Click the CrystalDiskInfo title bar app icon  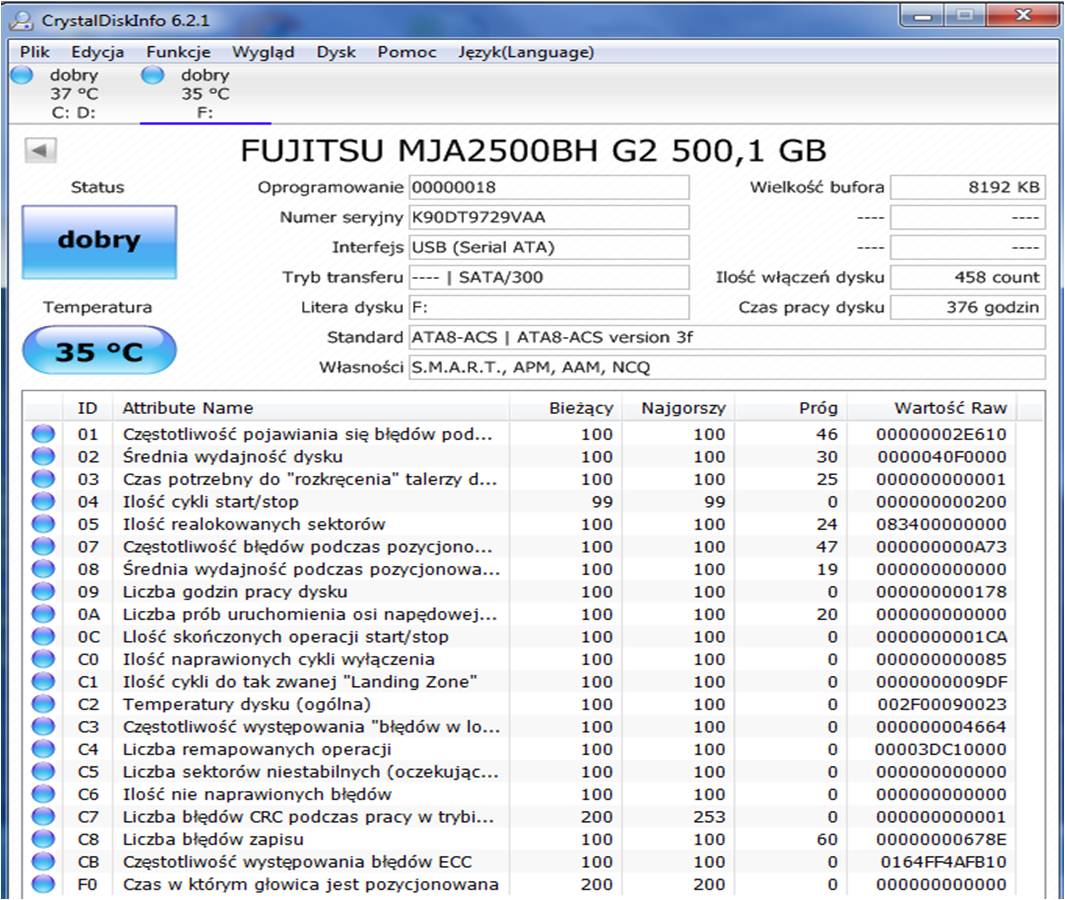(22, 20)
